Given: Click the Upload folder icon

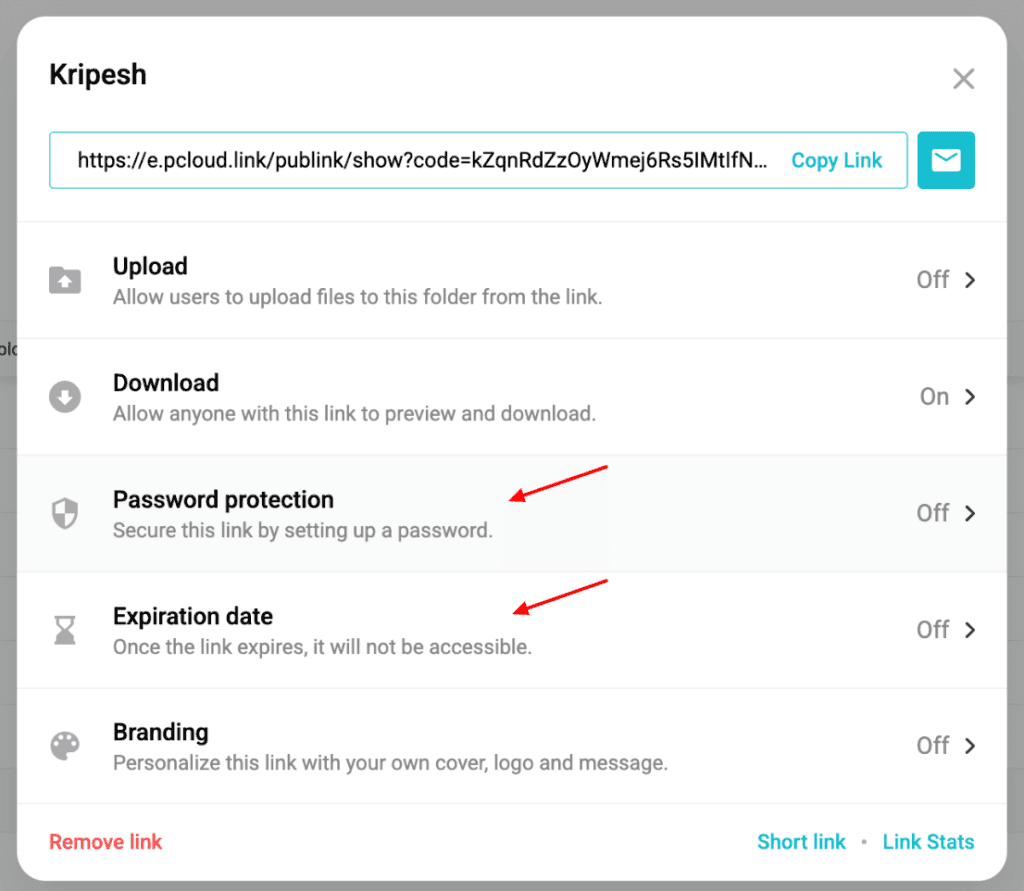Looking at the screenshot, I should (65, 280).
